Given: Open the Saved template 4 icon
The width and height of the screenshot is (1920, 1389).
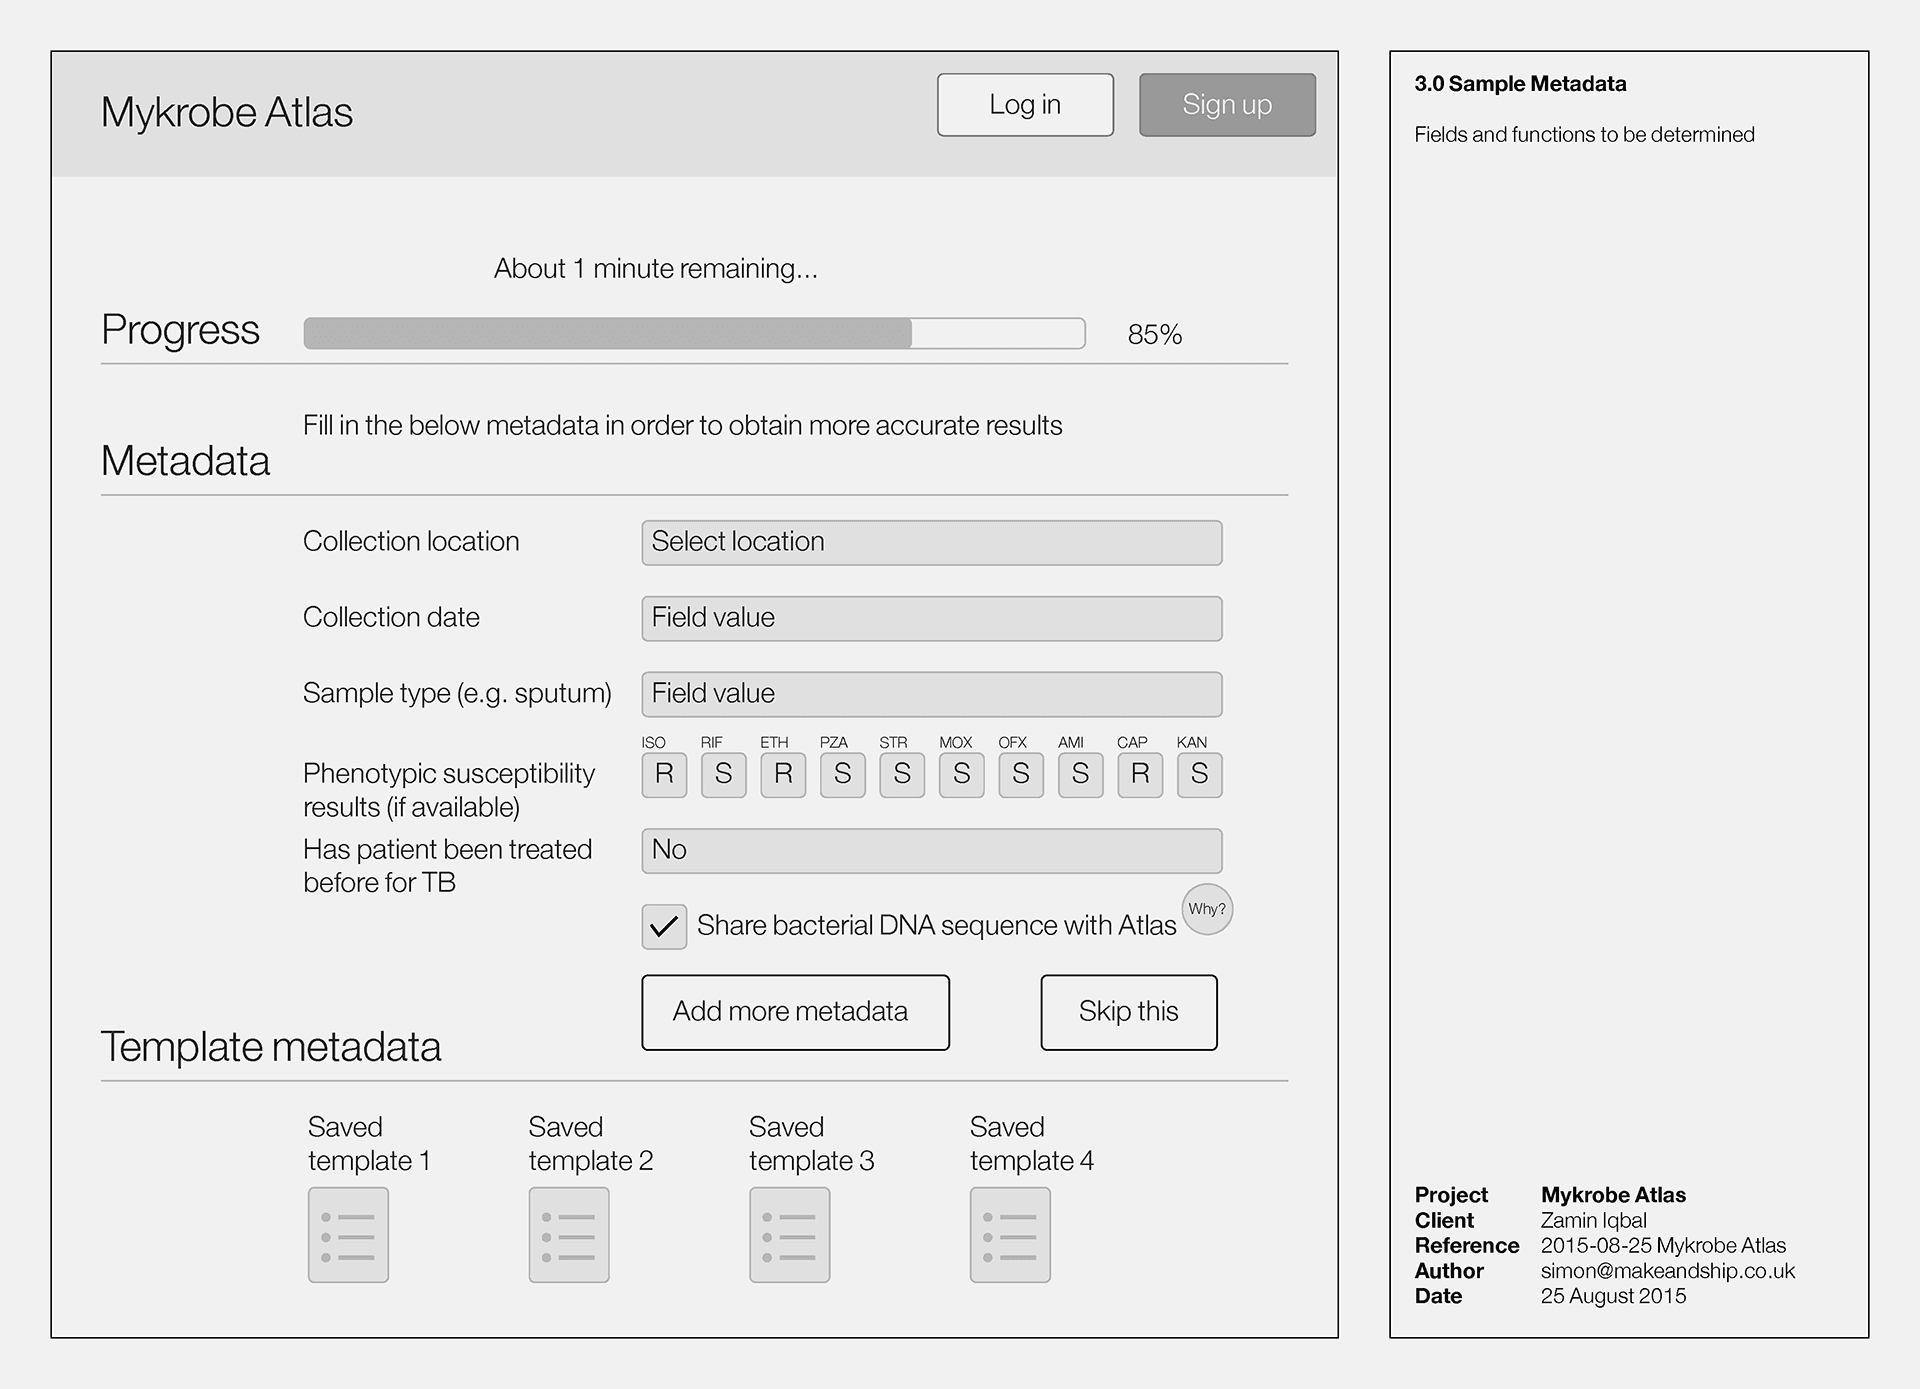Looking at the screenshot, I should pyautogui.click(x=1010, y=1235).
